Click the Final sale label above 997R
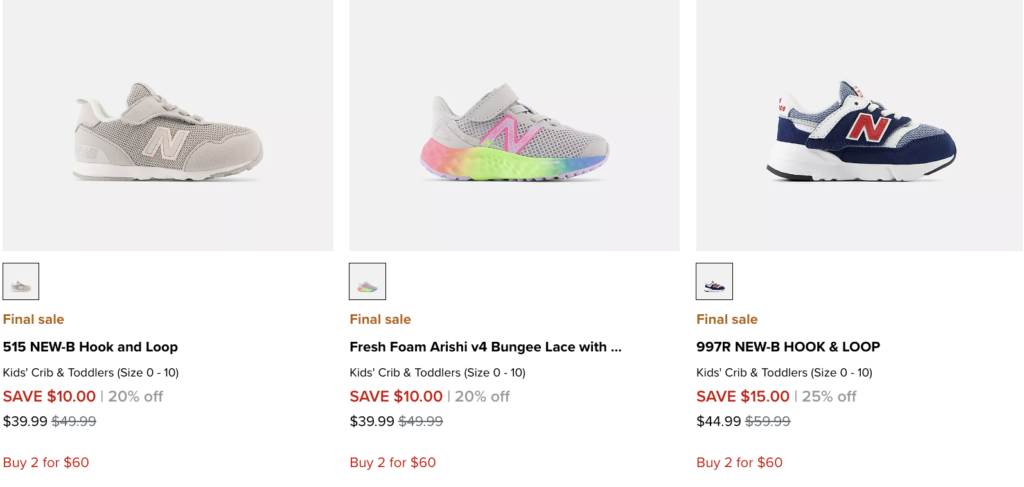The image size is (1024, 487). [727, 319]
